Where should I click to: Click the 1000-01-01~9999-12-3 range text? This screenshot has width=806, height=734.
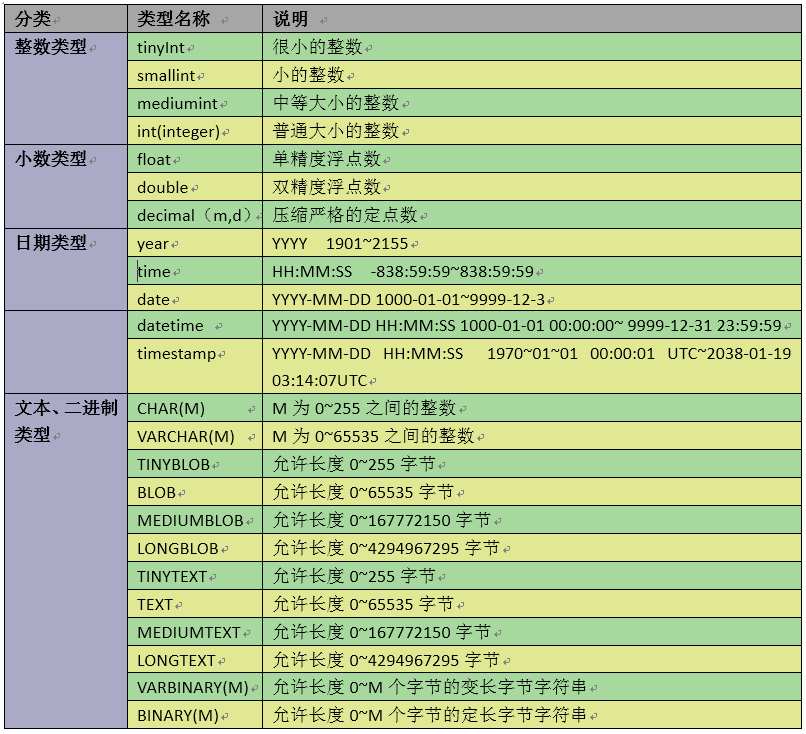pyautogui.click(x=460, y=299)
